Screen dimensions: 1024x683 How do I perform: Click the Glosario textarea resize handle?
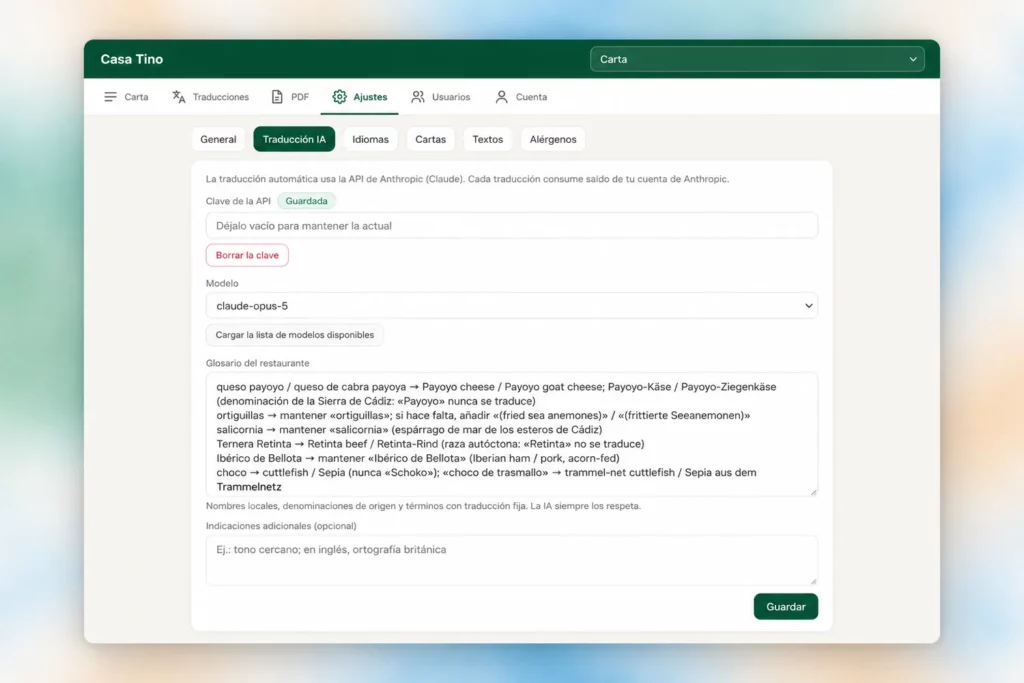(x=813, y=492)
